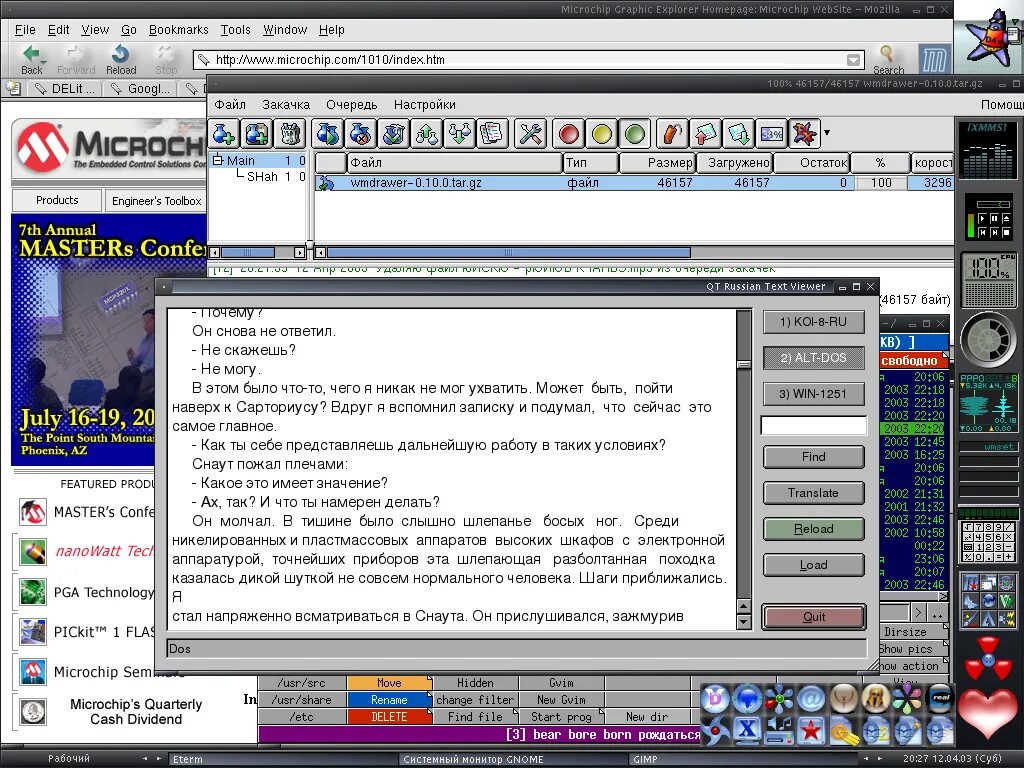Image resolution: width=1024 pixels, height=768 pixels.
Task: Click the continue download flask icon
Action: (x=328, y=135)
